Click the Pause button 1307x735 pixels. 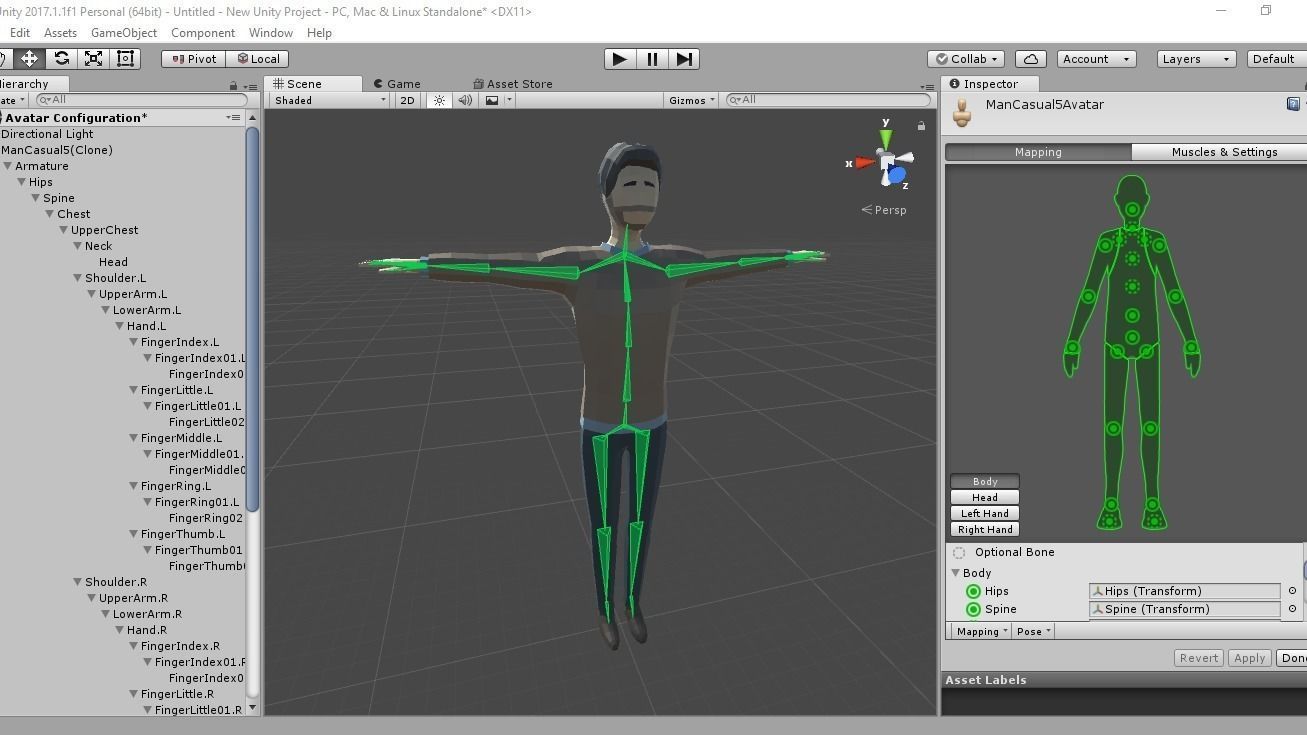[x=652, y=59]
